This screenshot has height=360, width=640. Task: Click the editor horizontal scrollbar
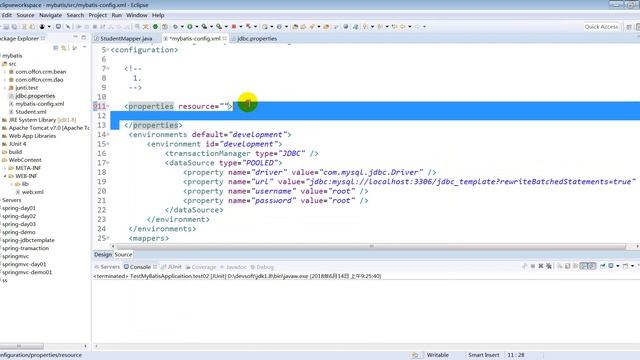click(x=371, y=246)
